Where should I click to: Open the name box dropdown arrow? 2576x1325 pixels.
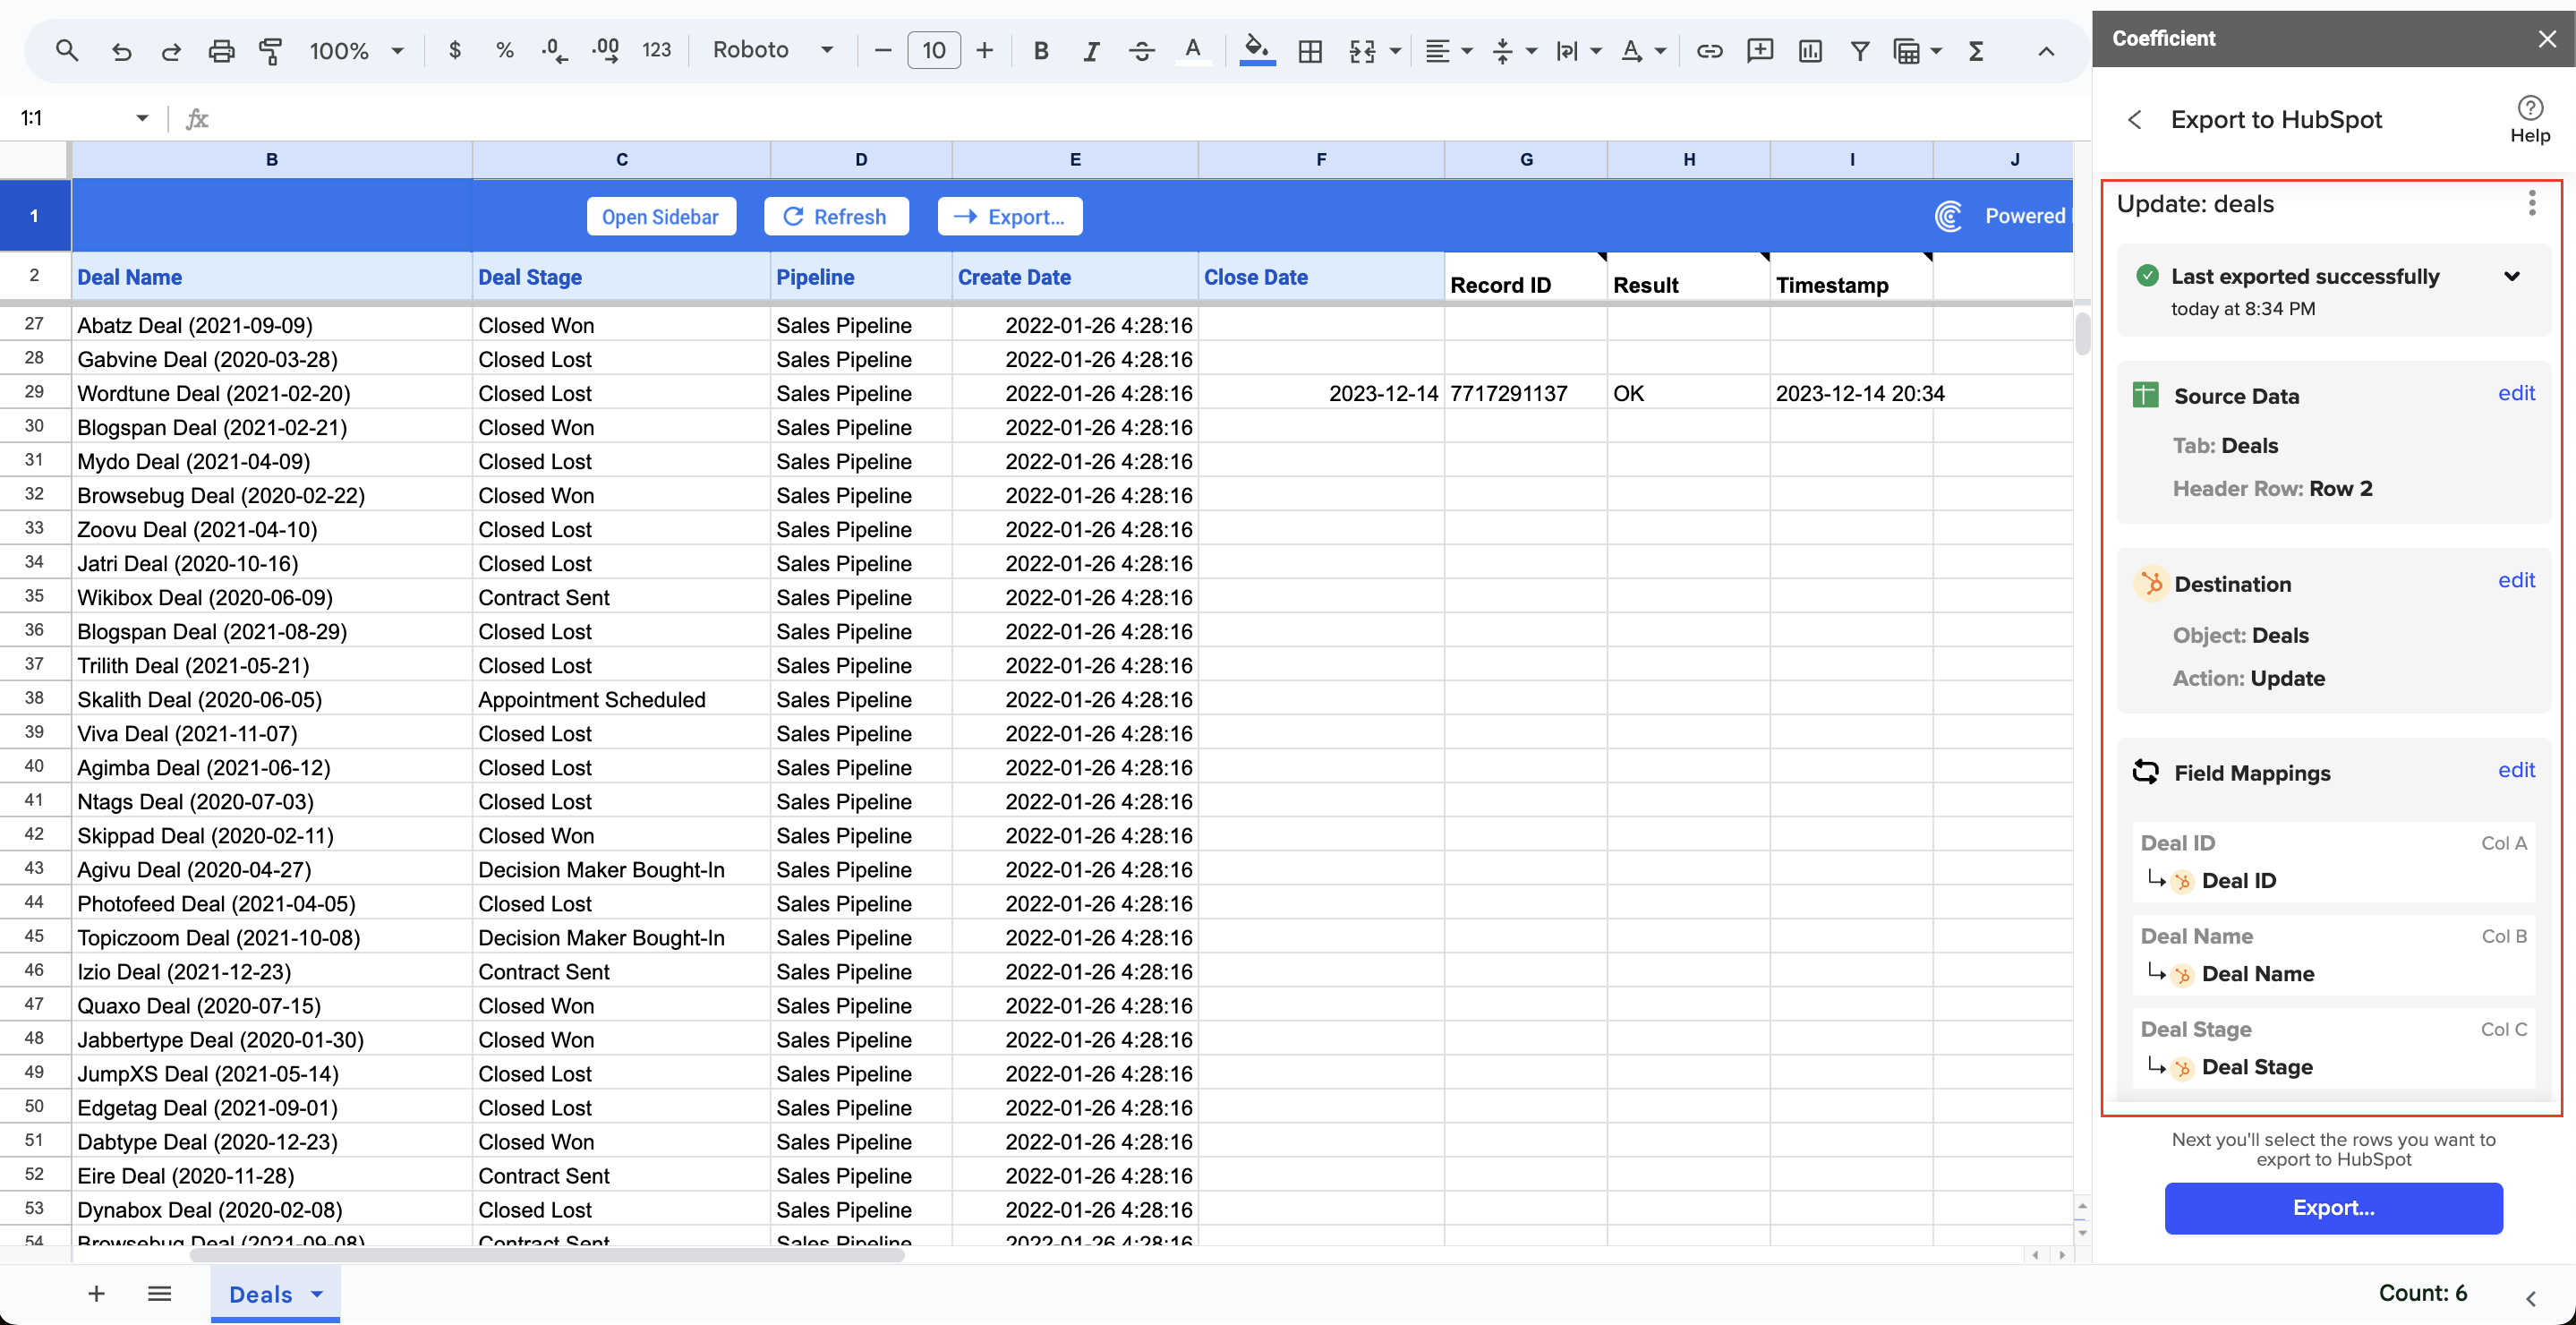tap(142, 118)
